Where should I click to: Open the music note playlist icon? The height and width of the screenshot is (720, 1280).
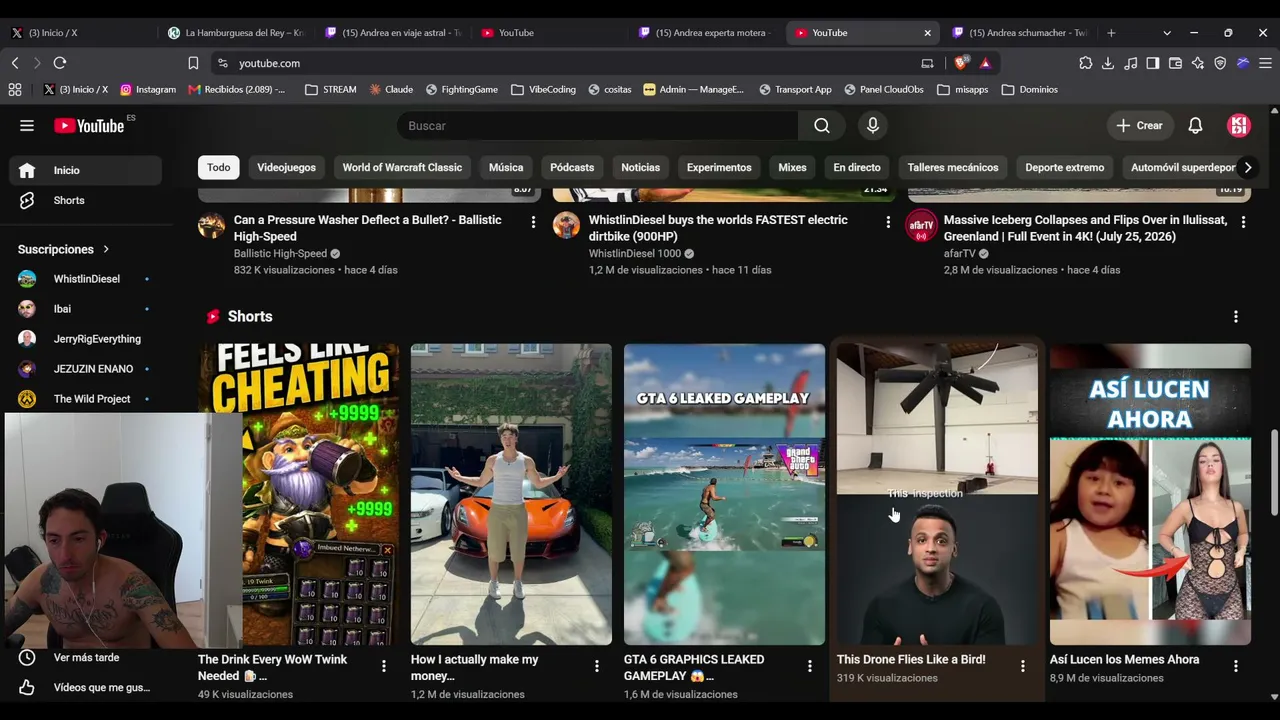coord(1131,63)
